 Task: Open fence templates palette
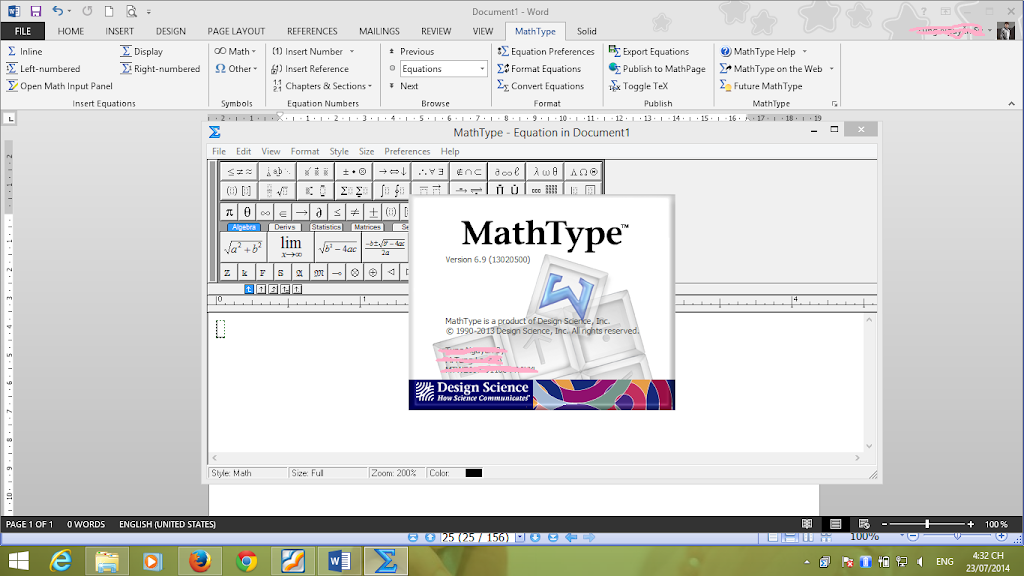(239, 191)
